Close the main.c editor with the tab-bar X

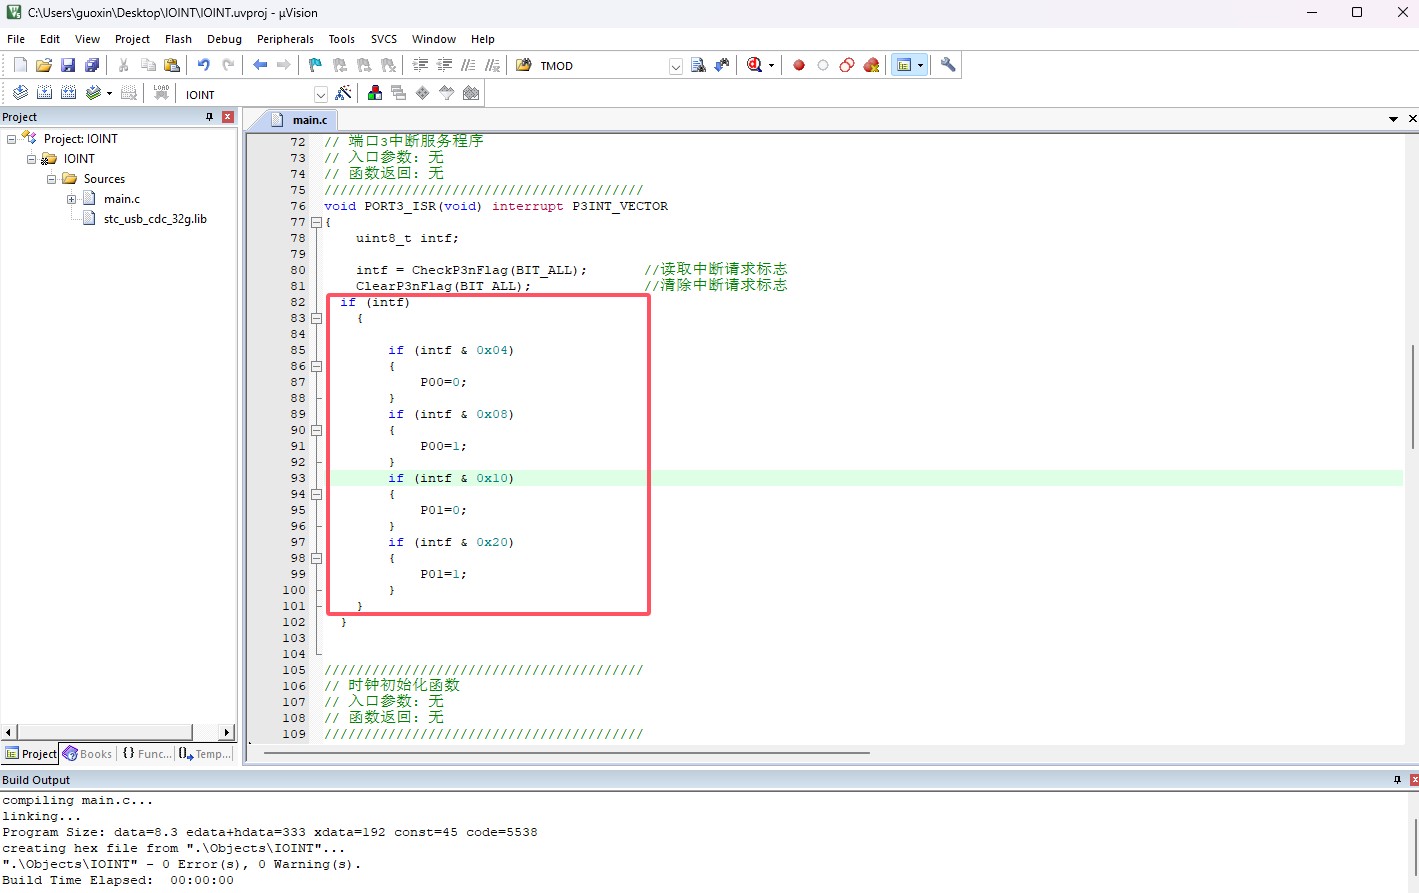[1412, 119]
